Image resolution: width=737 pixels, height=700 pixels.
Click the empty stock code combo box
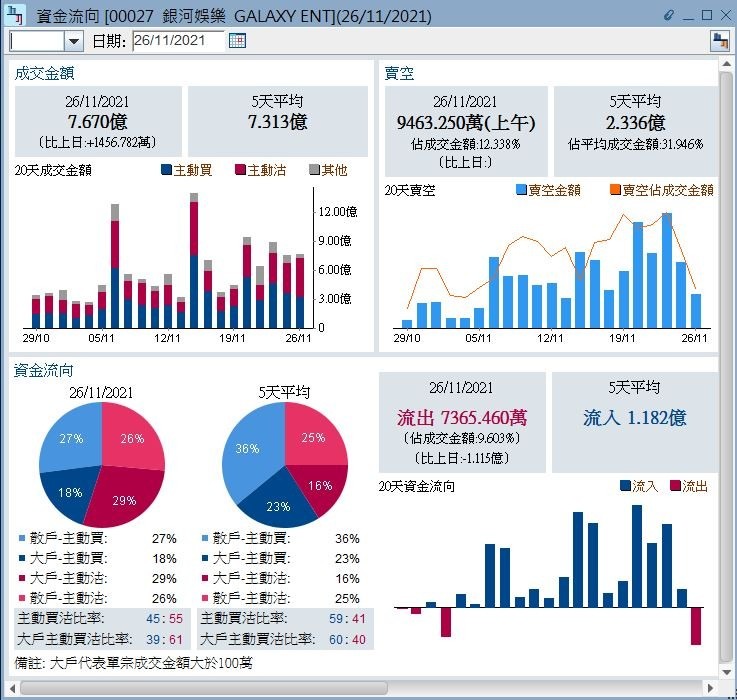(x=37, y=41)
